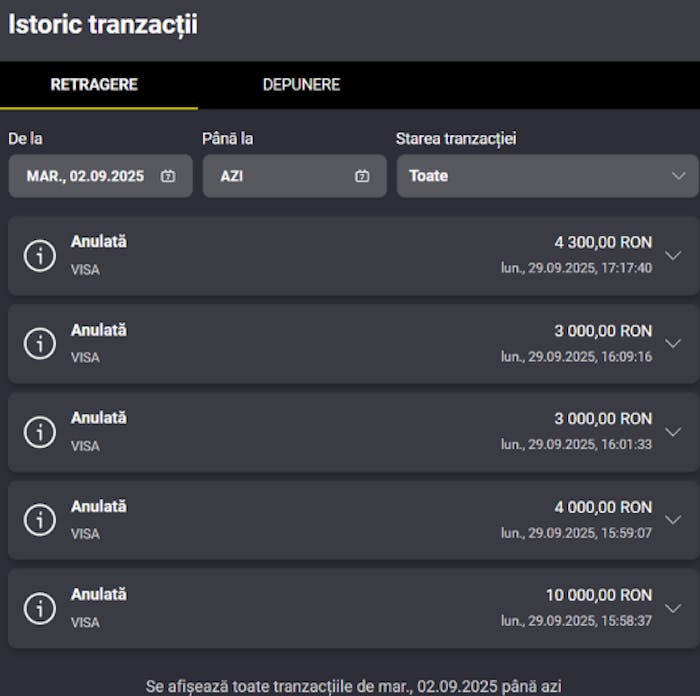The image size is (700, 696).
Task: Click the Istoric tranzacții heading
Action: [103, 25]
